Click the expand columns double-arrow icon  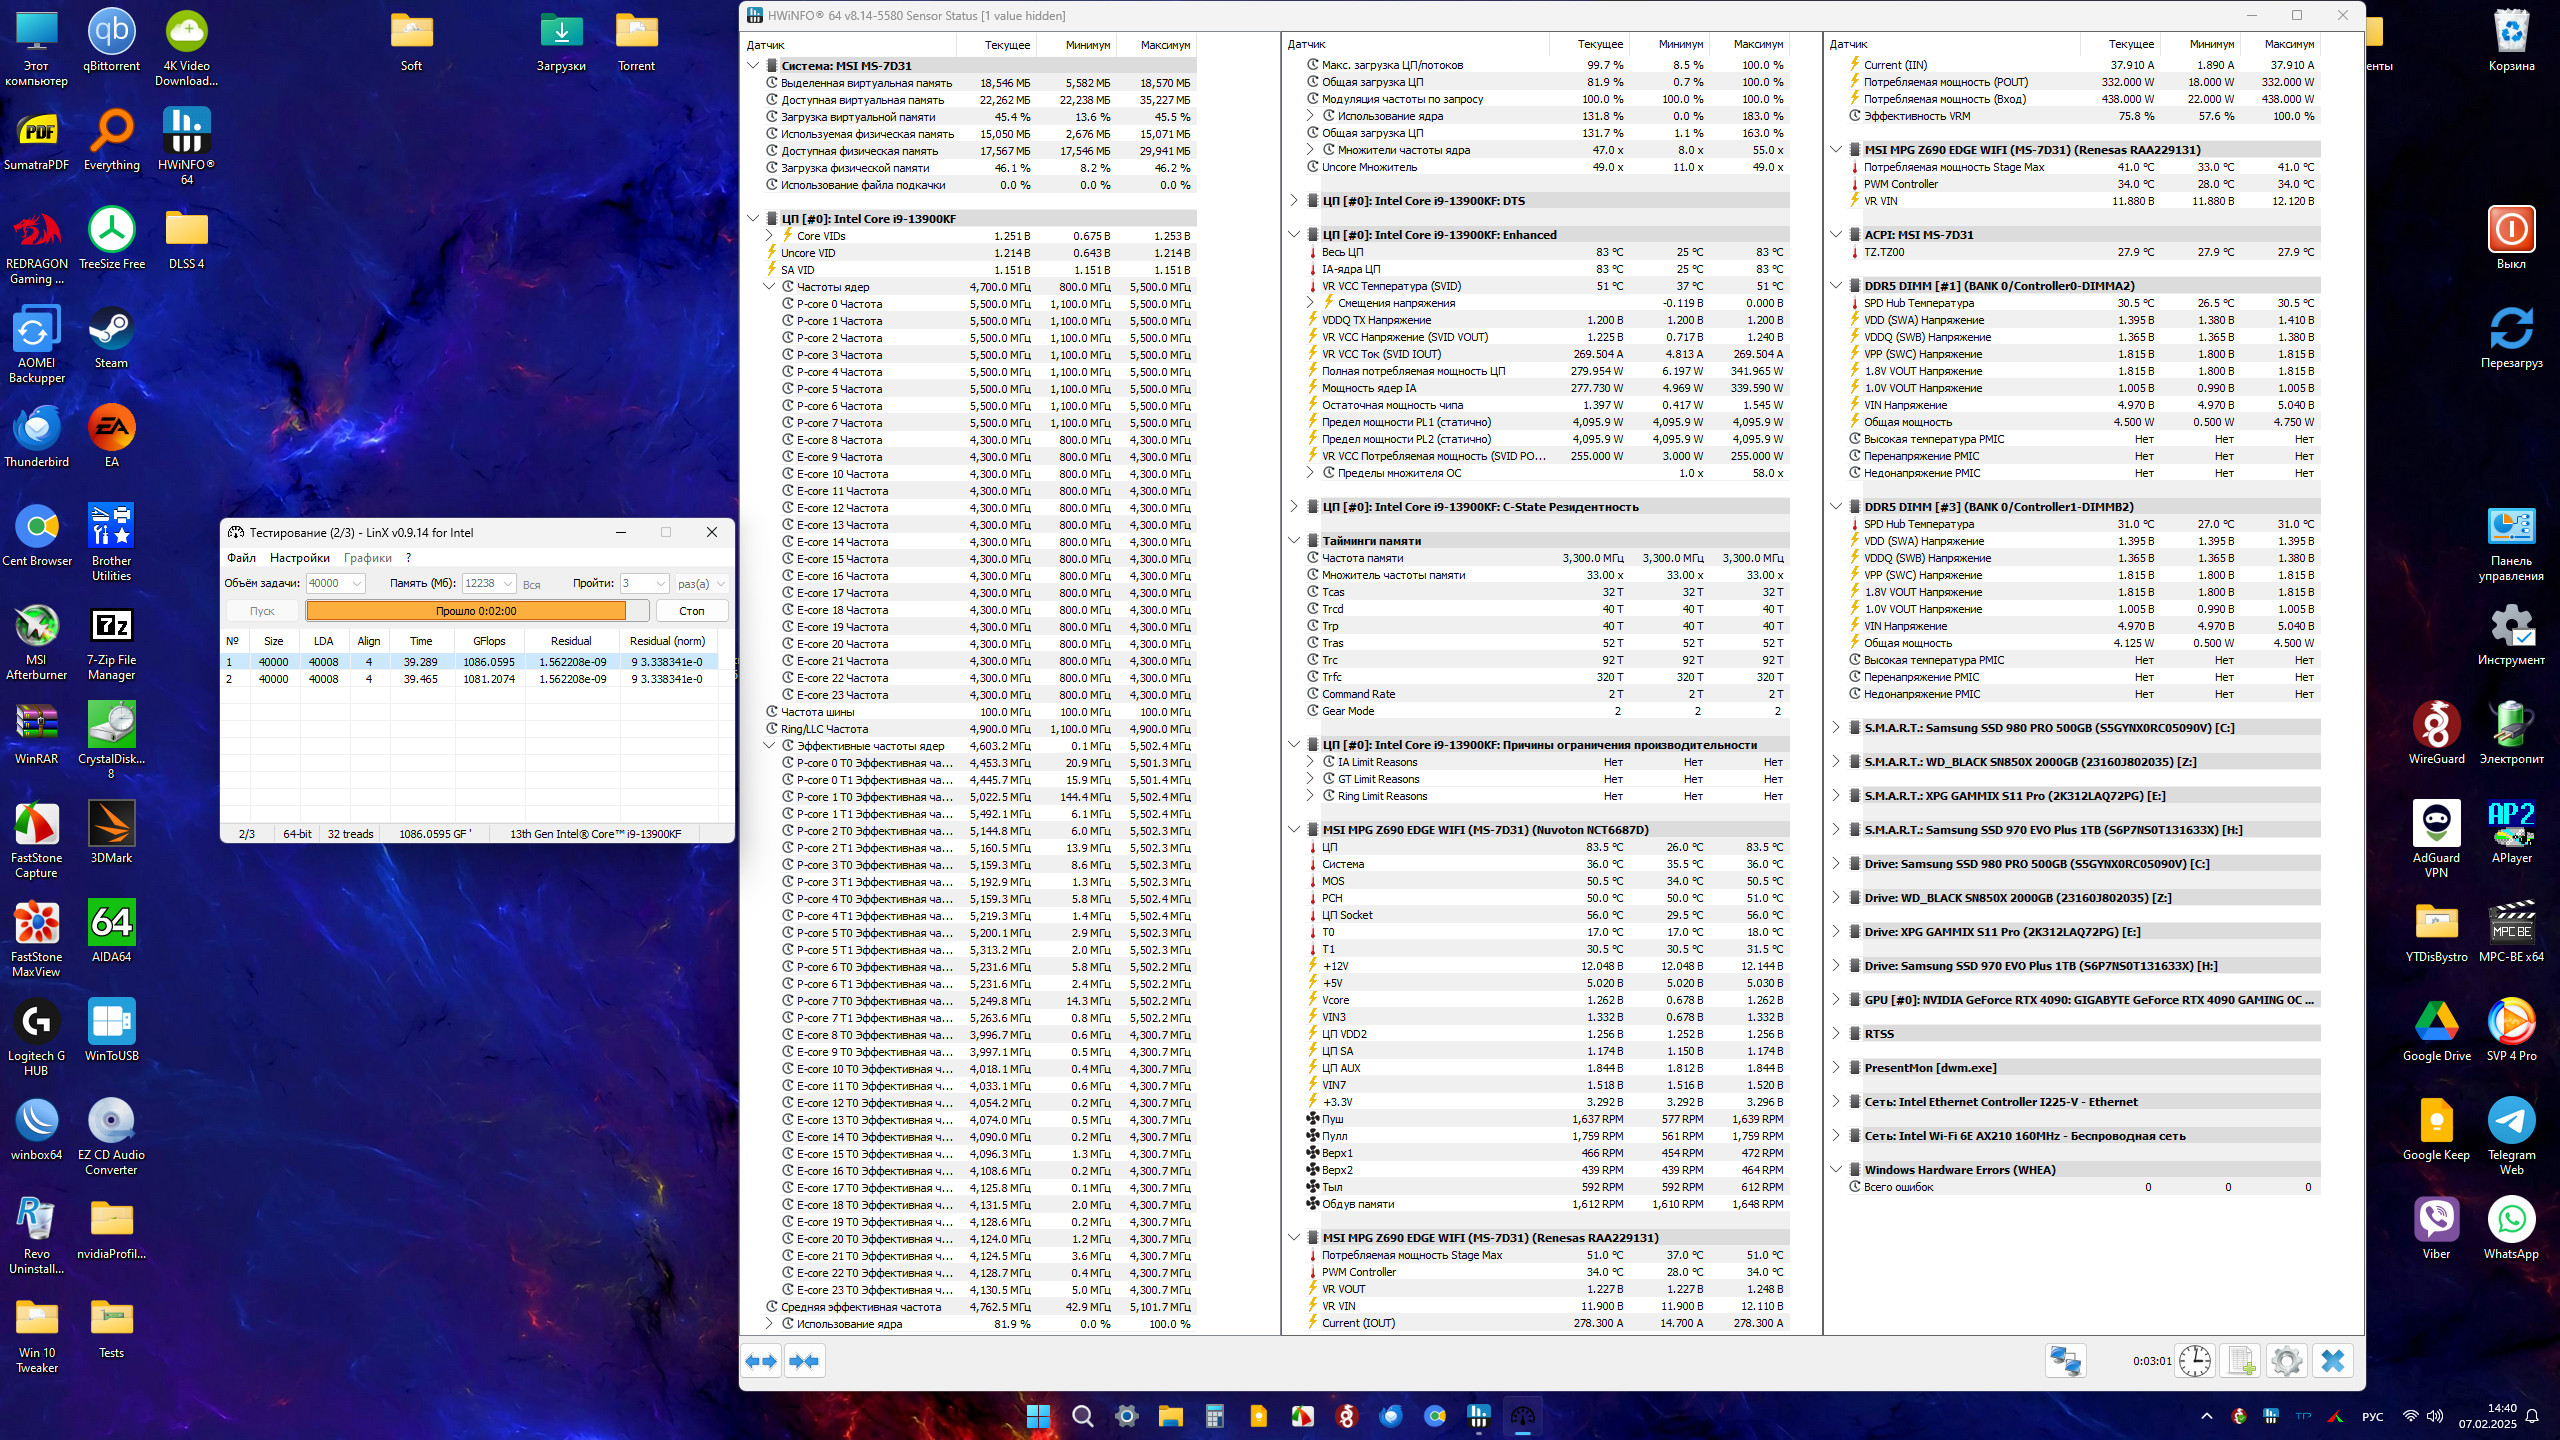coord(762,1361)
